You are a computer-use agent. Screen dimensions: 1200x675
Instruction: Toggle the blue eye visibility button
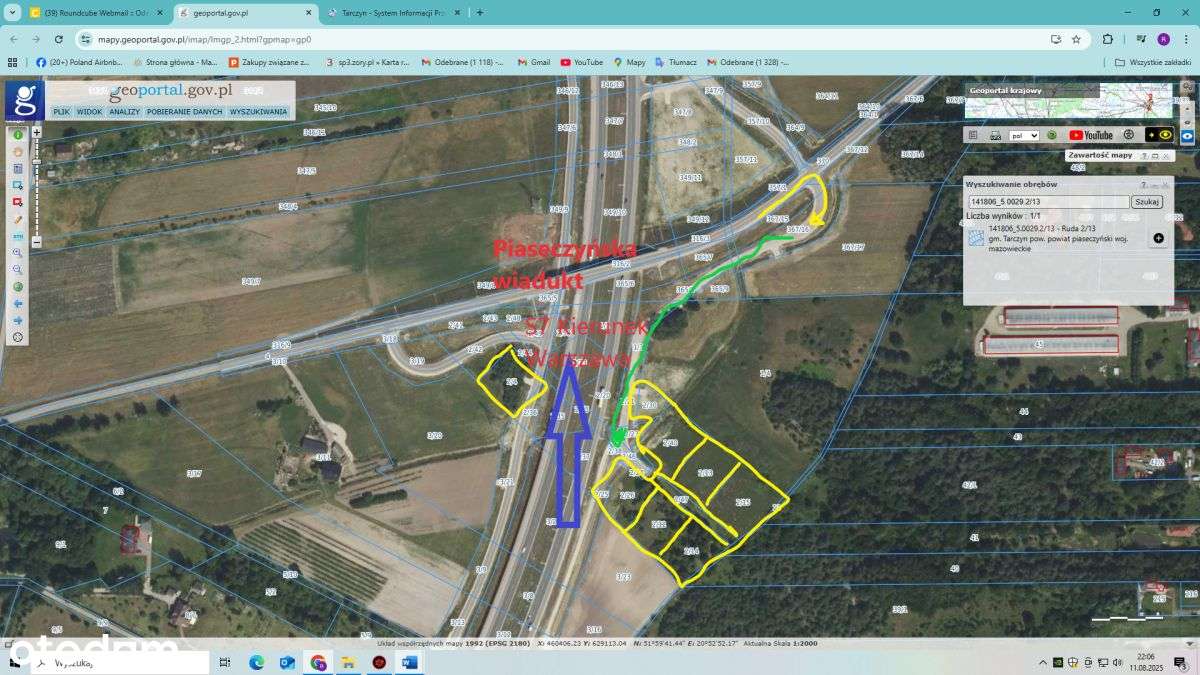tap(1187, 135)
